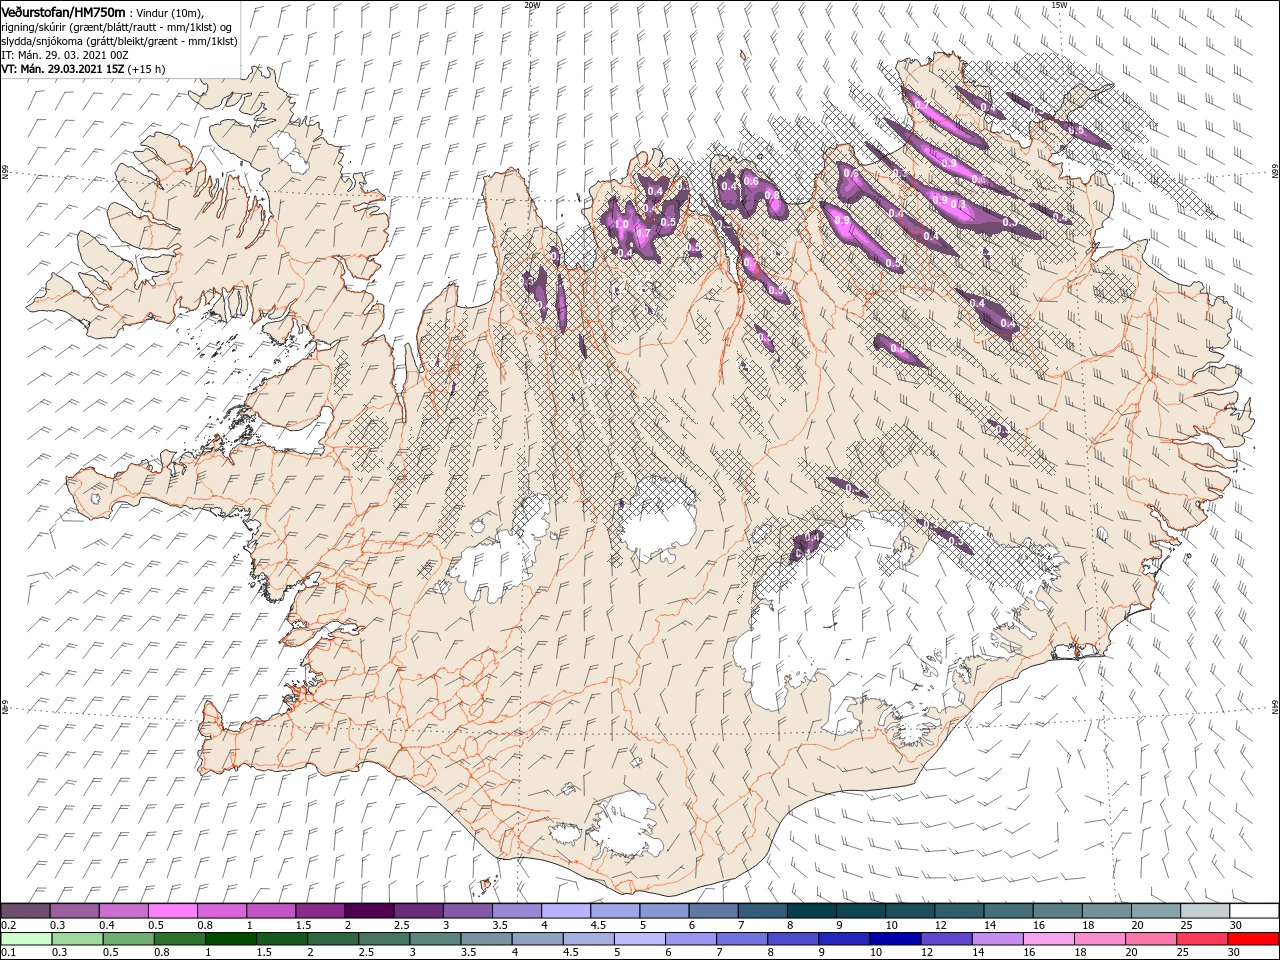Pick lower-row navy swatch starting at 10
Image resolution: width=1280 pixels, height=960 pixels.
point(894,939)
